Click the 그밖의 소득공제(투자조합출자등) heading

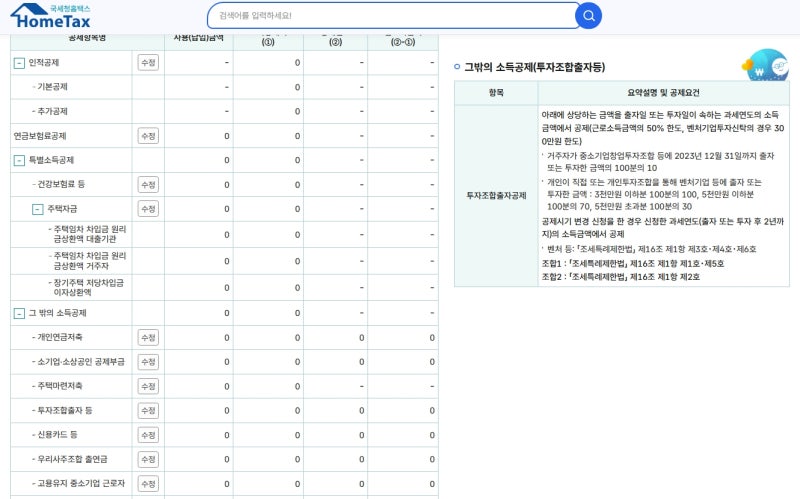[534, 67]
